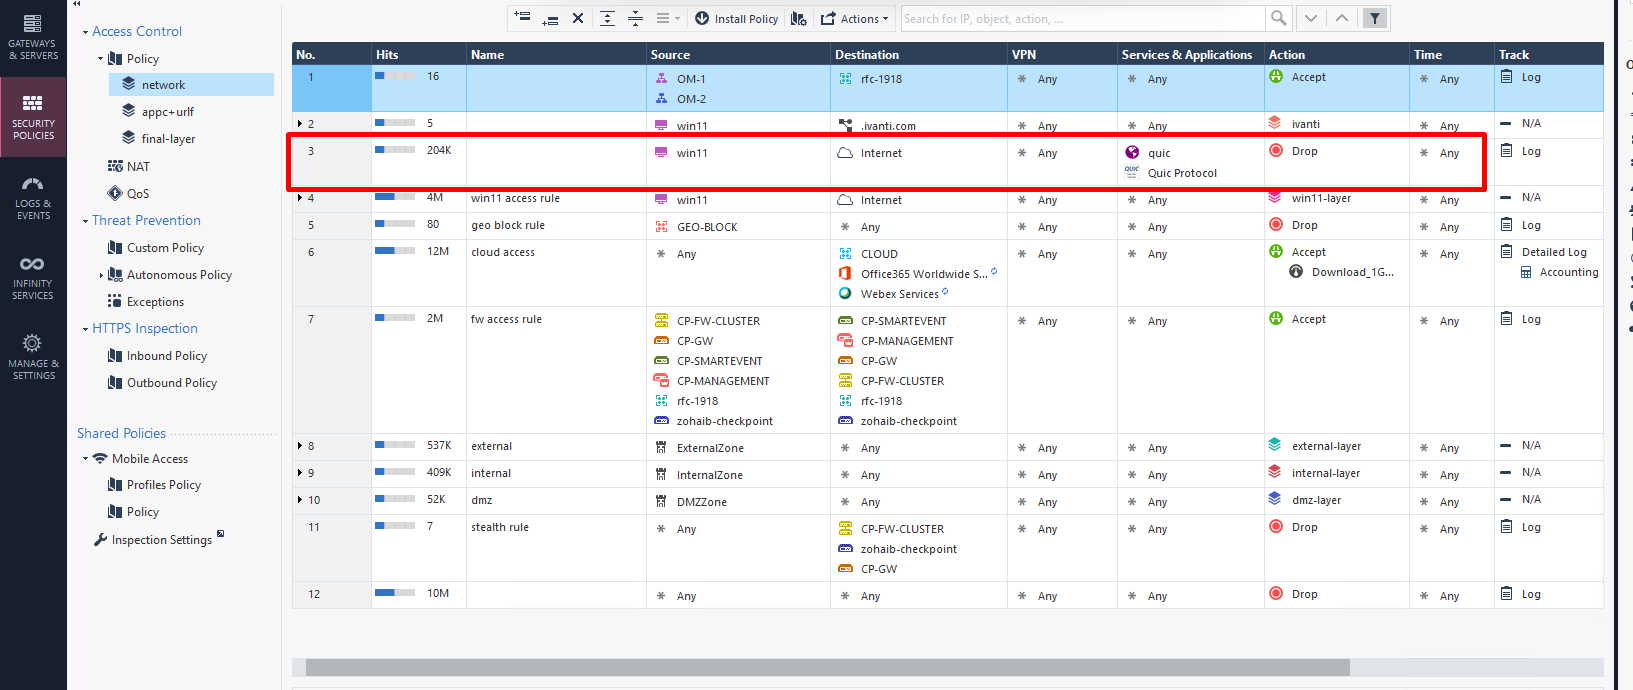The width and height of the screenshot is (1633, 690).
Task: Open Manage & Settings view
Action: (x=33, y=357)
